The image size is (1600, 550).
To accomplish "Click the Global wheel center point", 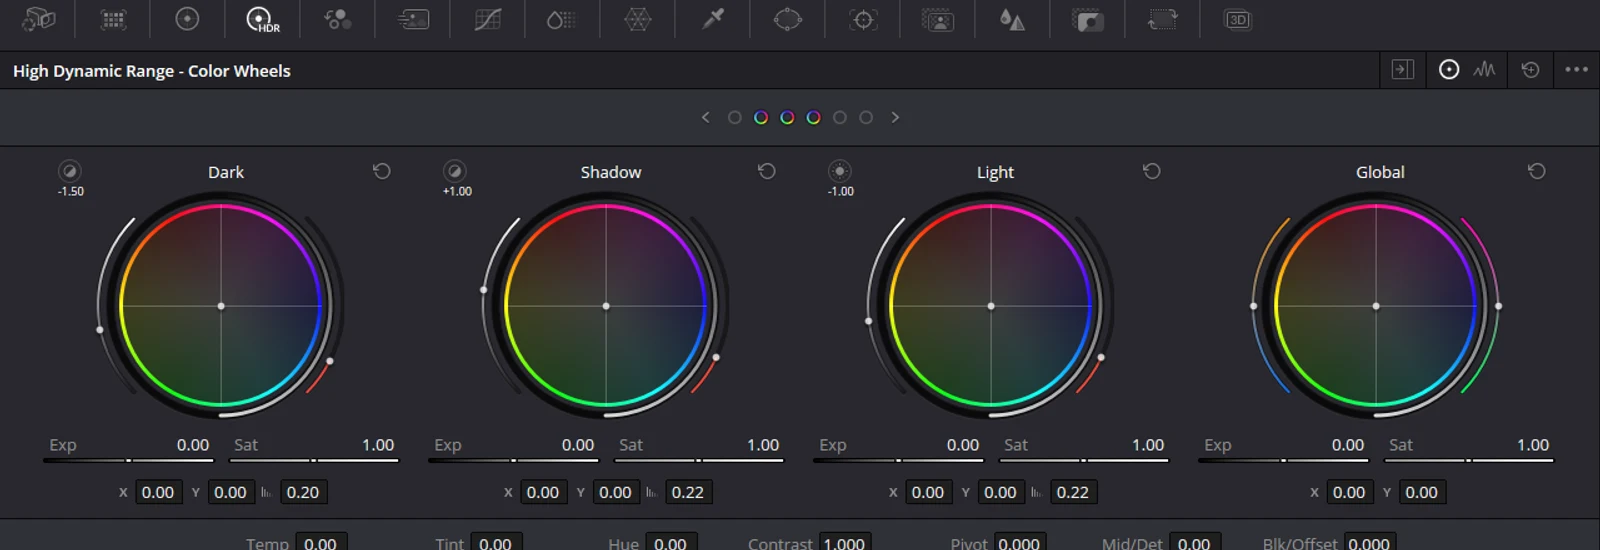I will (x=1376, y=306).
